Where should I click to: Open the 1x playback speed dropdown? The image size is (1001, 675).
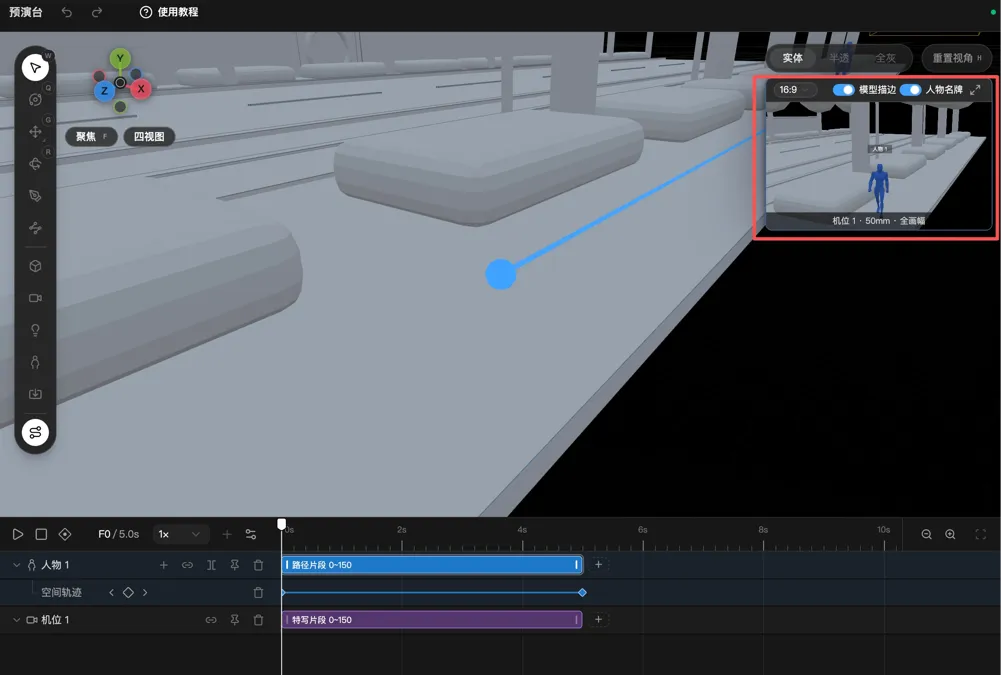pyautogui.click(x=180, y=534)
